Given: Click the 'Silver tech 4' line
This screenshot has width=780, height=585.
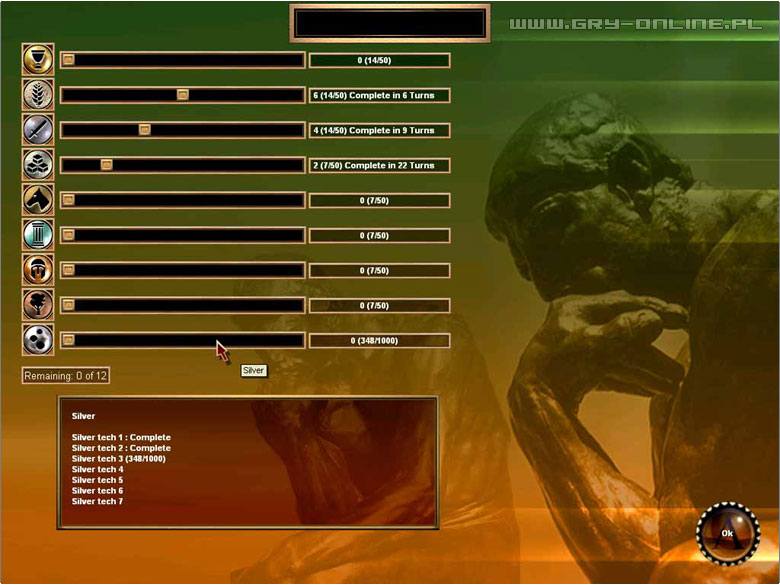Looking at the screenshot, I should (x=98, y=469).
